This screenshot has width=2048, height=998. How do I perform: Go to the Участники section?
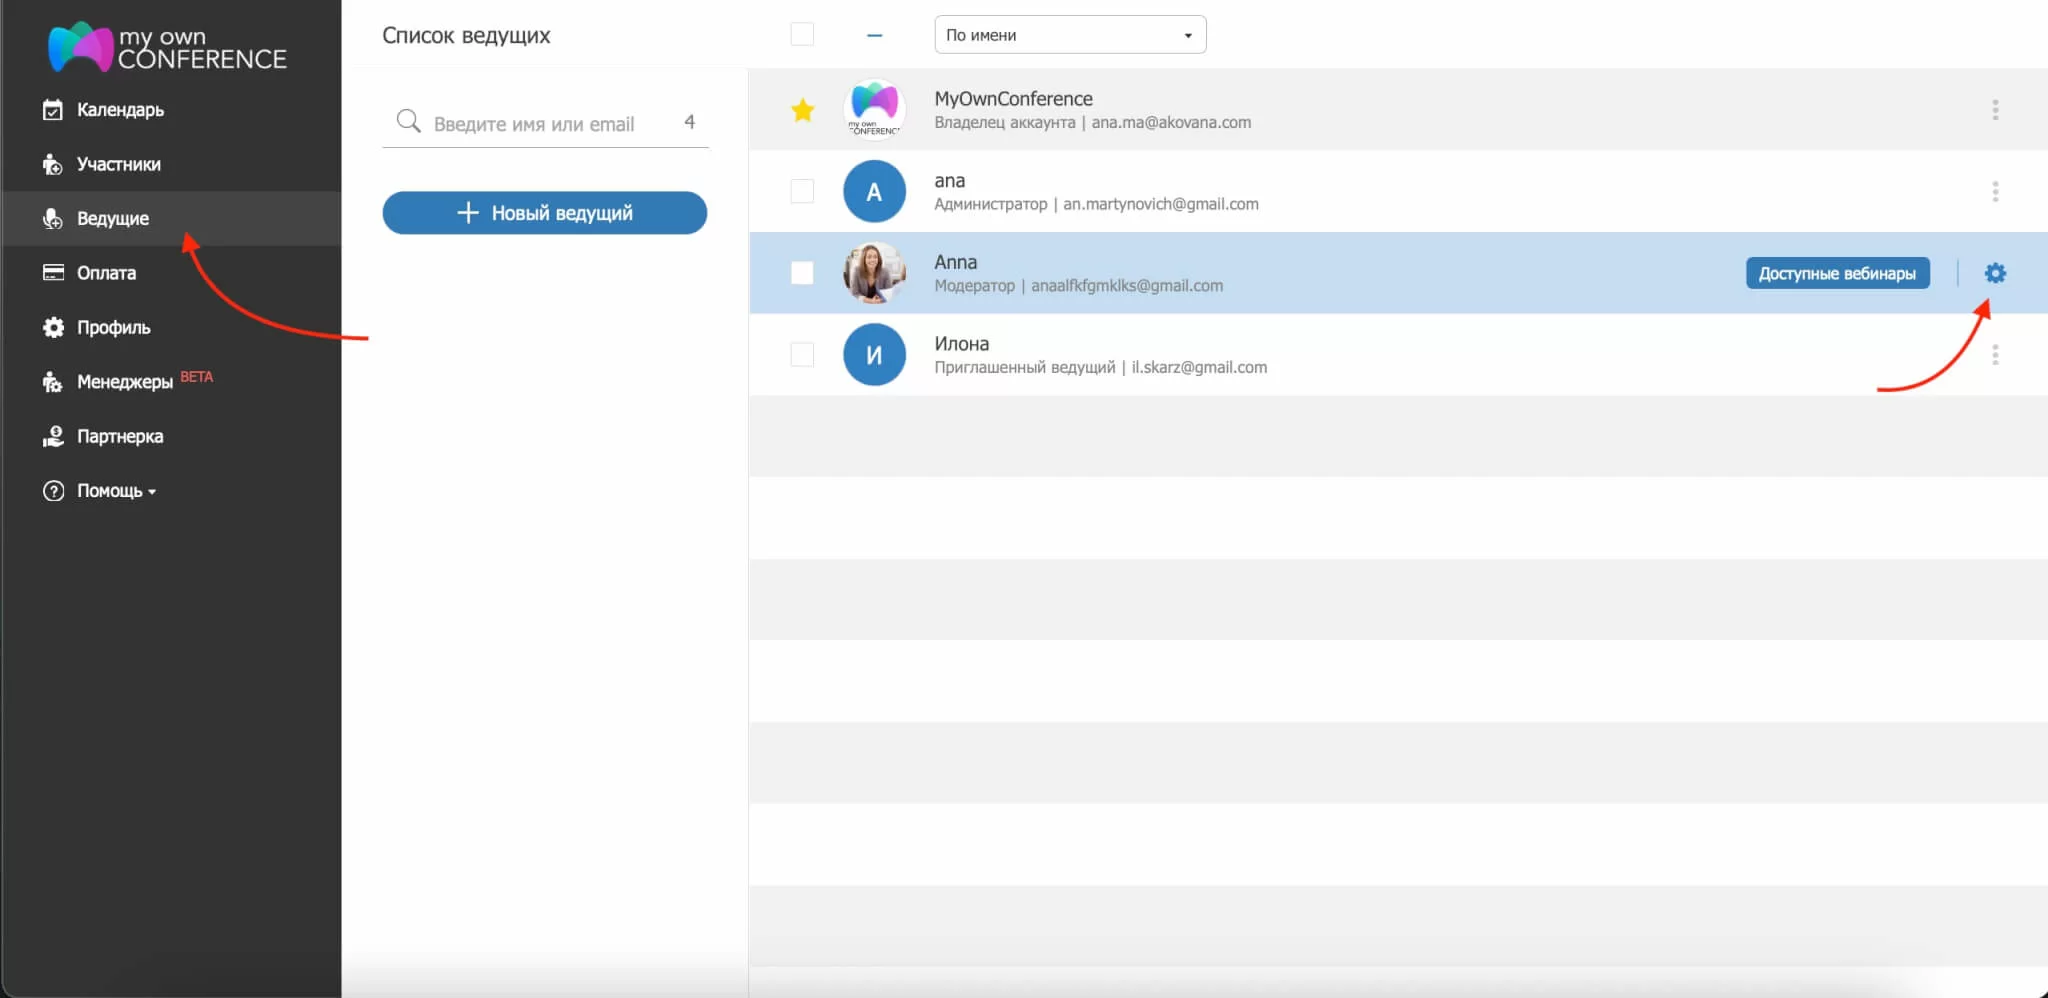pyautogui.click(x=118, y=164)
